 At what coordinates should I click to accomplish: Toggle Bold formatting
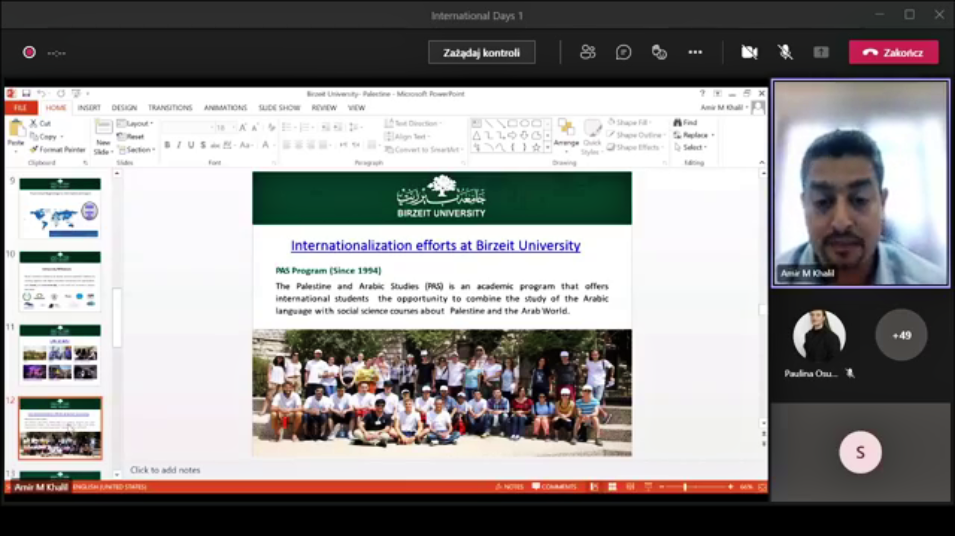[x=167, y=145]
